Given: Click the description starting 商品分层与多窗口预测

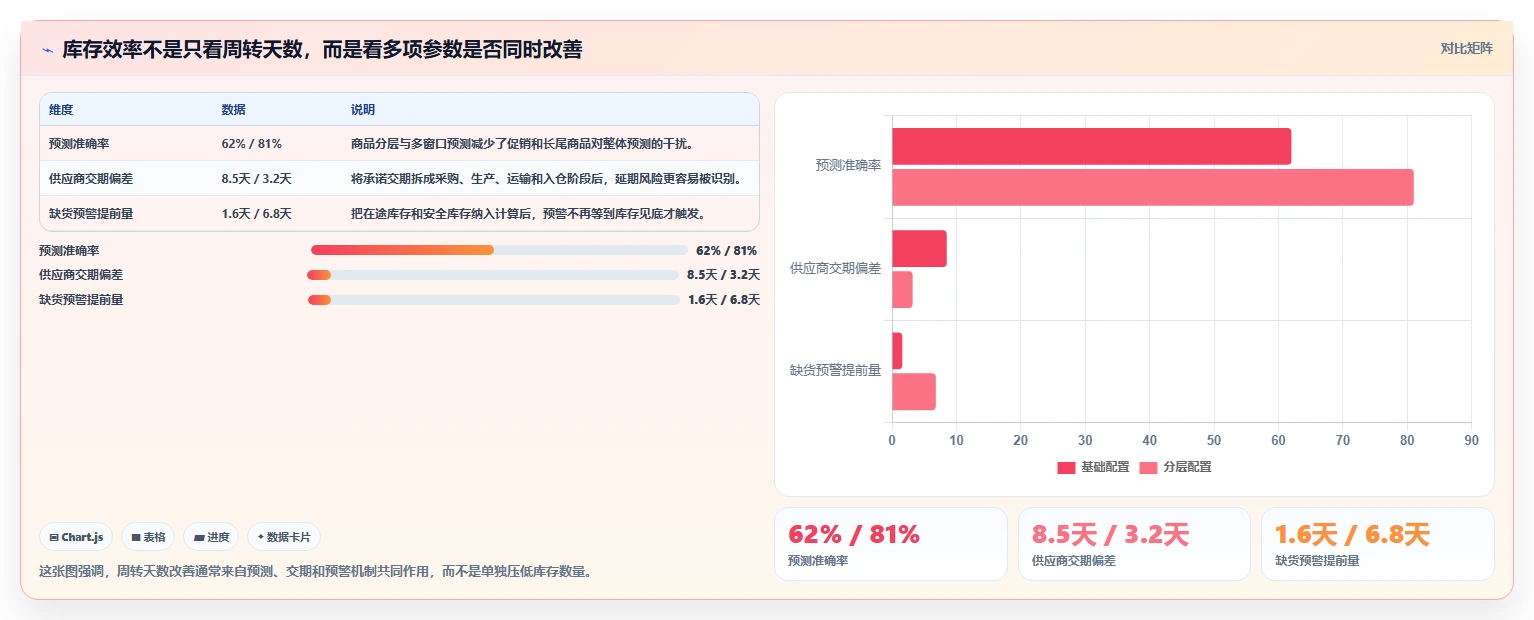Looking at the screenshot, I should pyautogui.click(x=522, y=144).
